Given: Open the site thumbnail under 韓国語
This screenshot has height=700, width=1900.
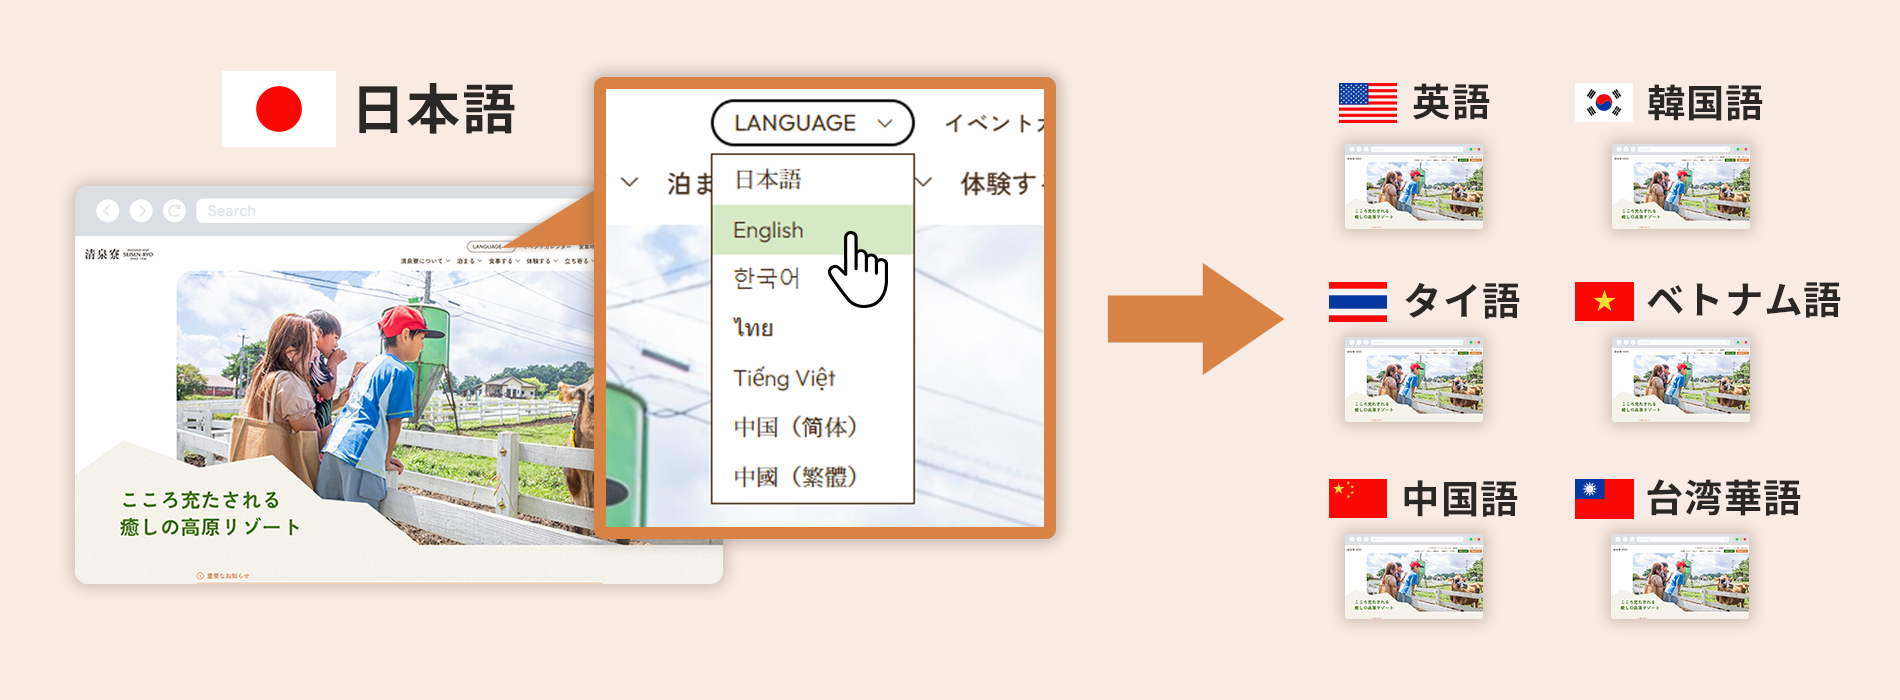Looking at the screenshot, I should click(x=1681, y=187).
